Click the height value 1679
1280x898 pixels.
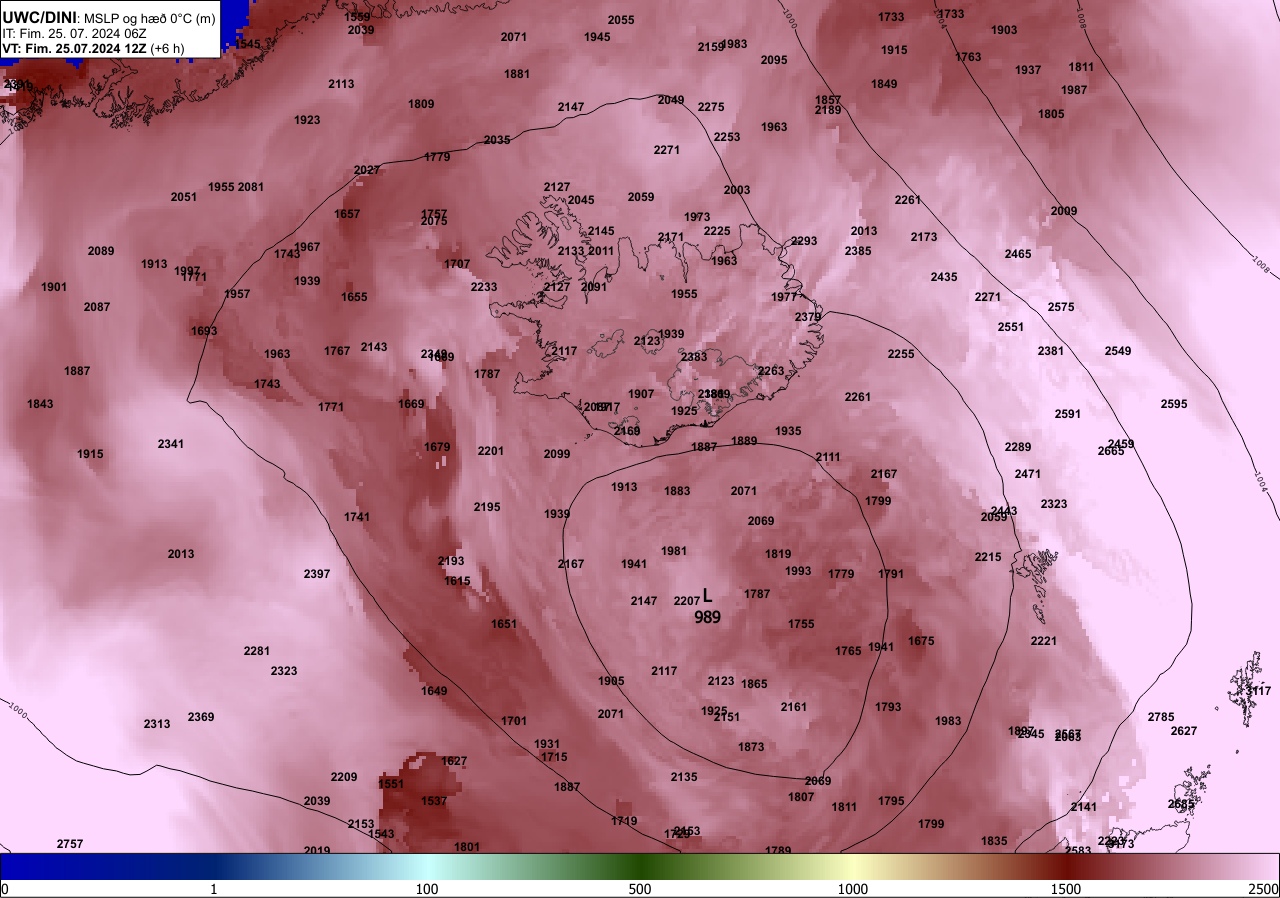tap(437, 447)
